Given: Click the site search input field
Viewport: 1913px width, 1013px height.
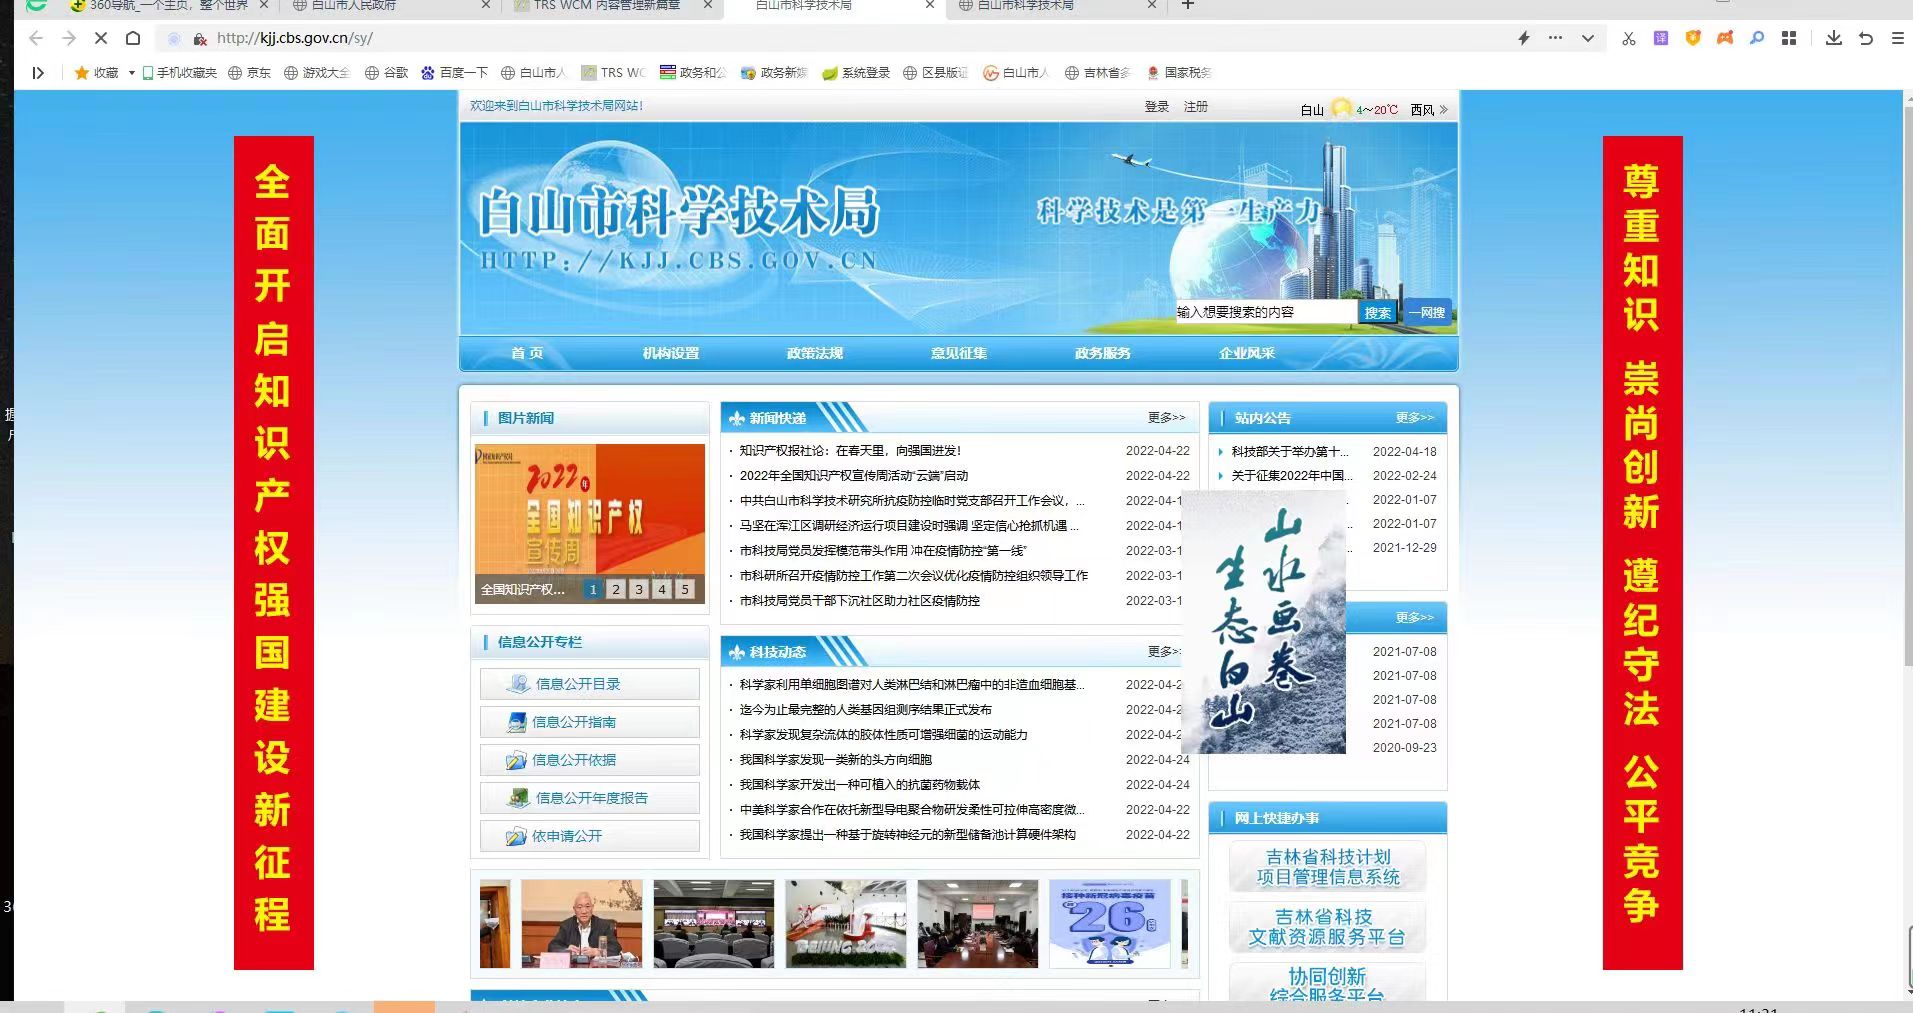Looking at the screenshot, I should pos(1264,313).
